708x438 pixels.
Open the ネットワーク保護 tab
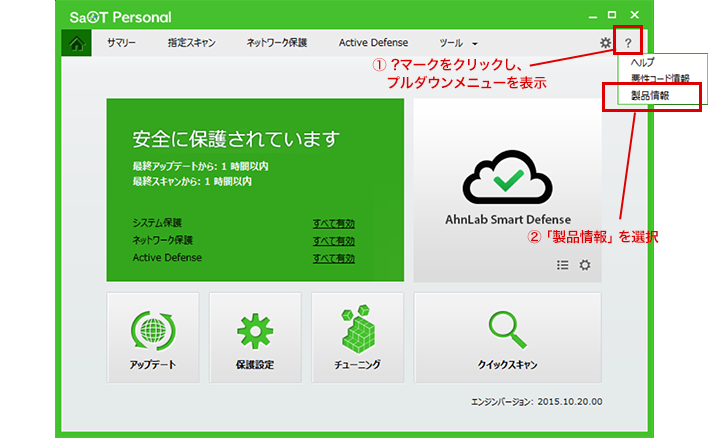277,43
